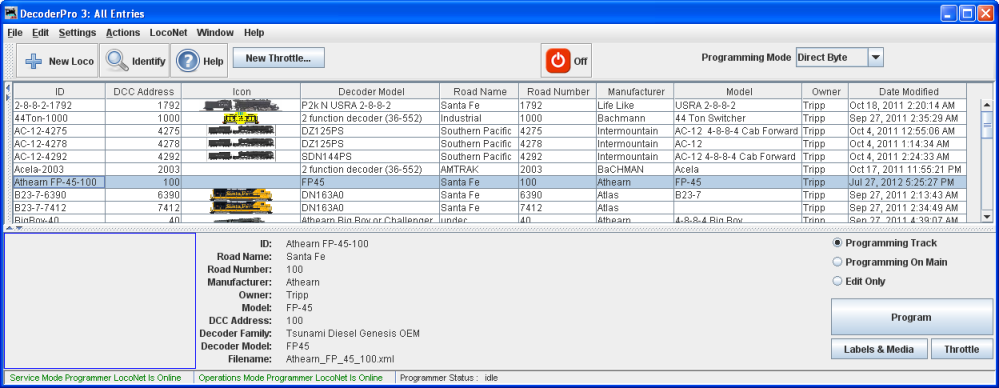The image size is (999, 388).
Task: Click Service Mode Programmer LocoNet status
Action: 96,378
